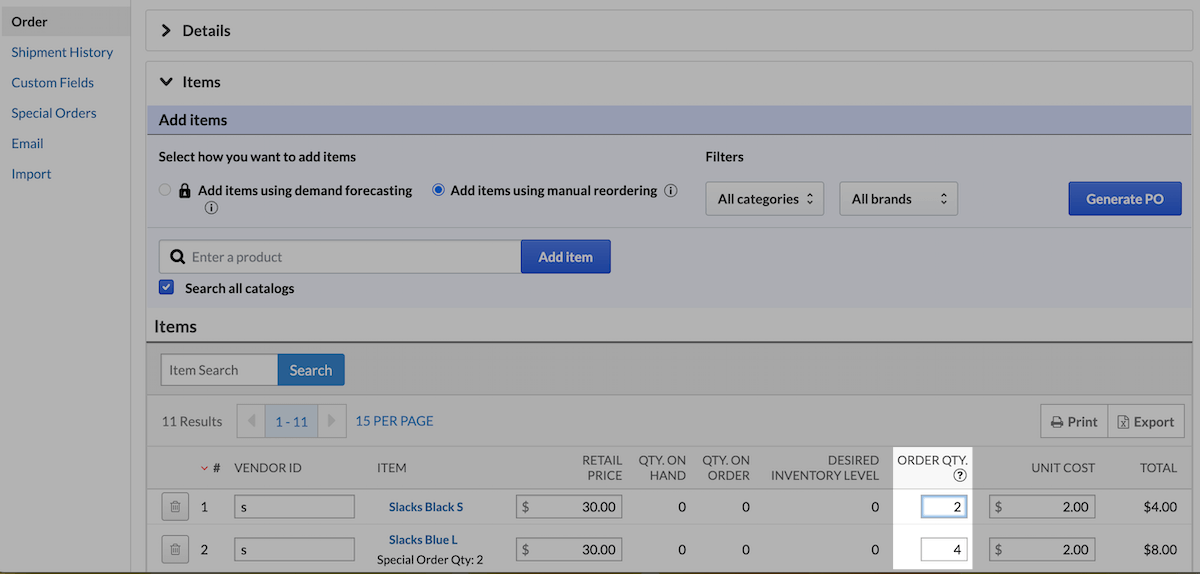Change the 15 PER PAGE setting
The image size is (1200, 574).
click(395, 421)
